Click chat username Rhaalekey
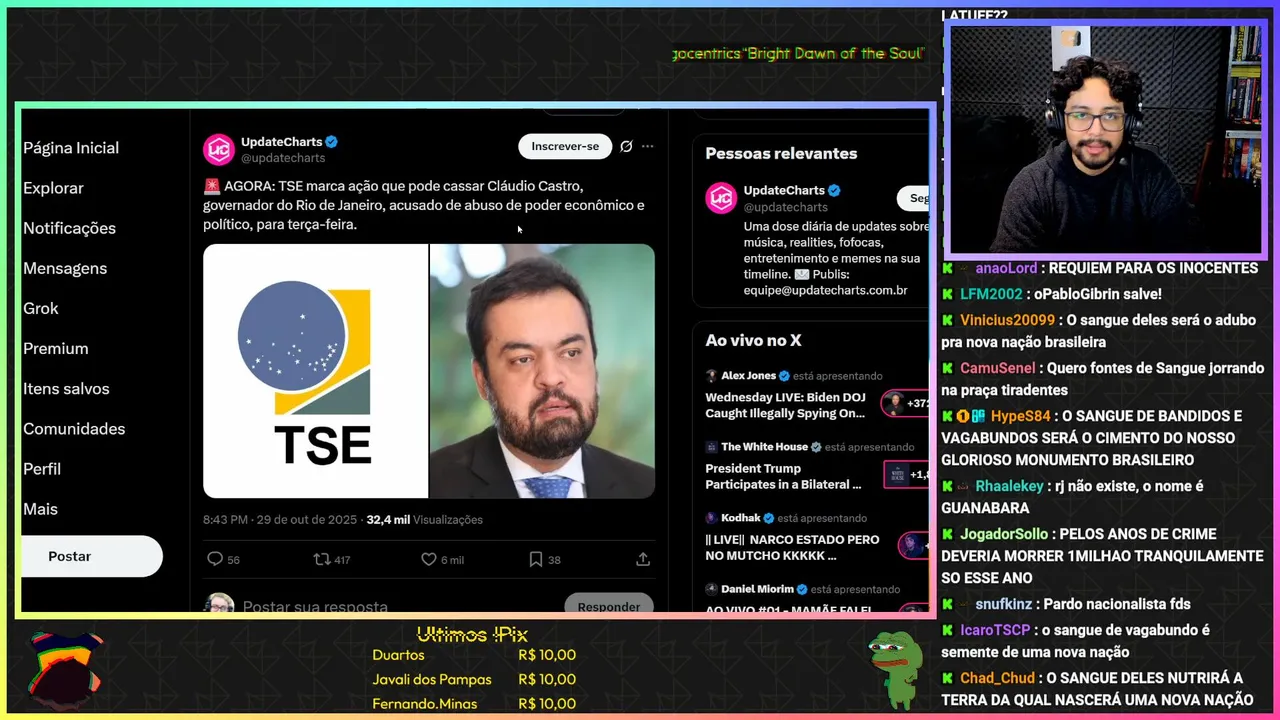 click(x=1009, y=486)
